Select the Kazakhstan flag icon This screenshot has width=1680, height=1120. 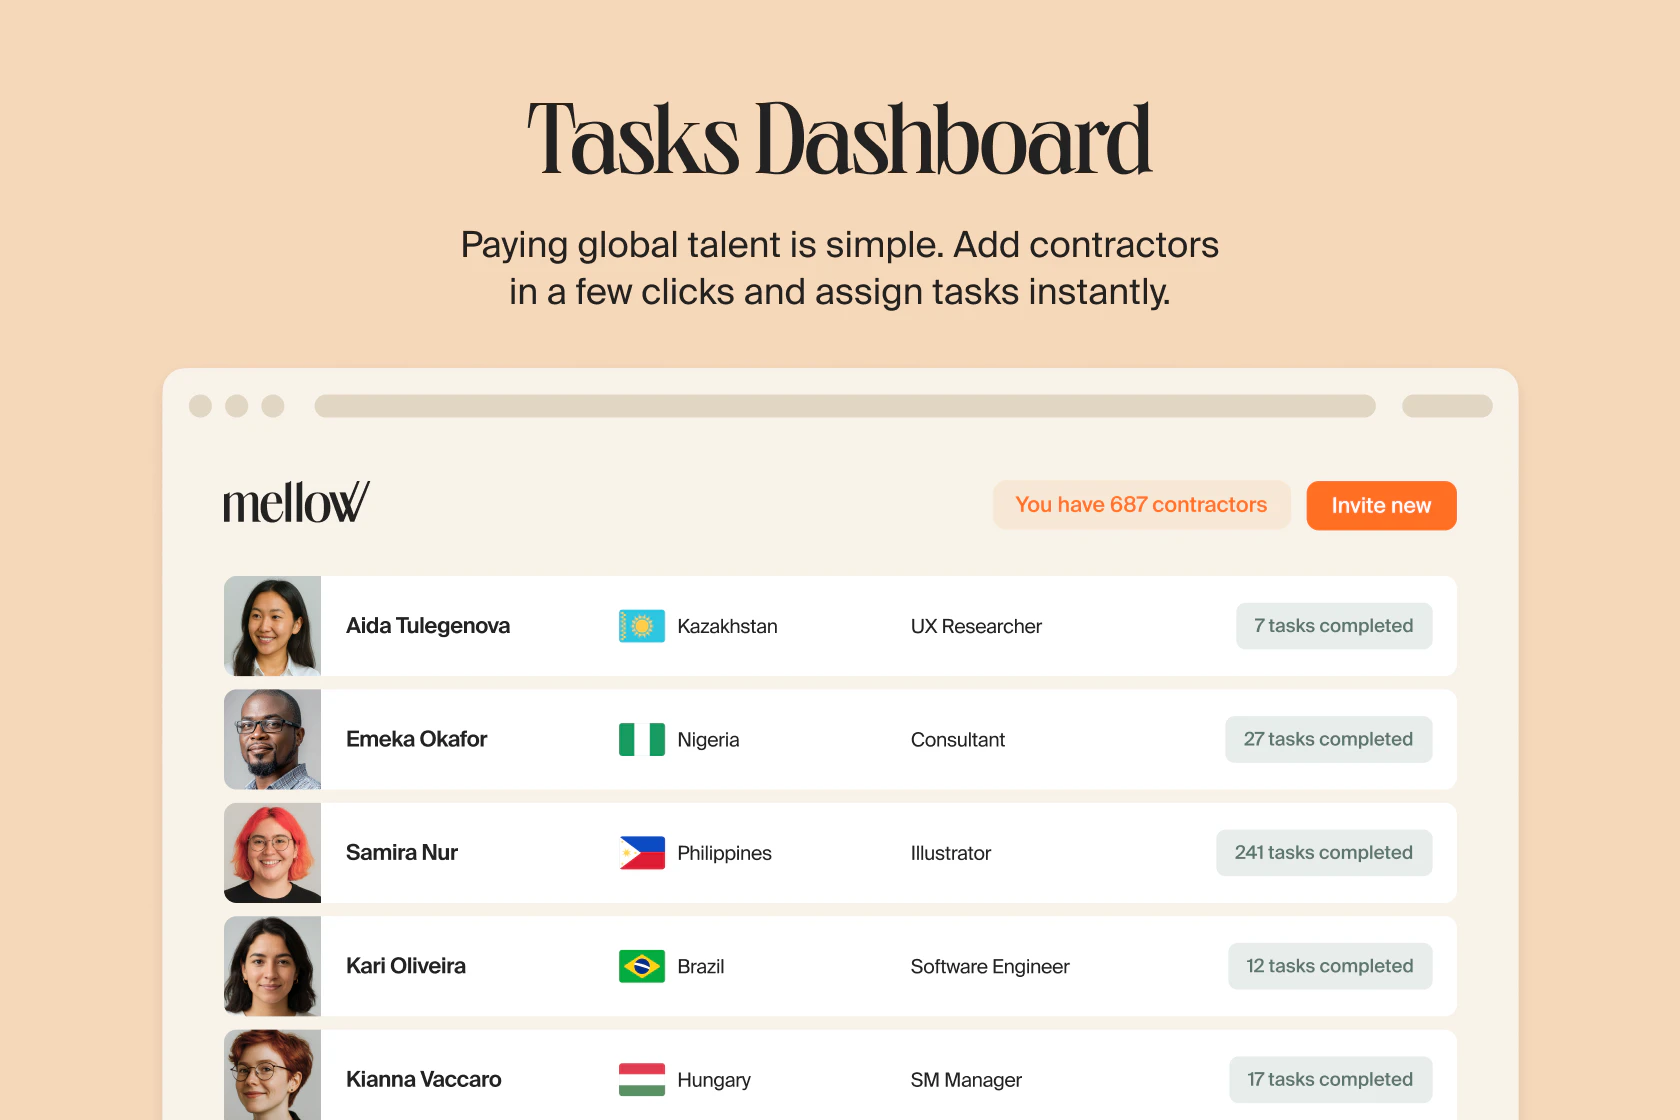point(642,626)
